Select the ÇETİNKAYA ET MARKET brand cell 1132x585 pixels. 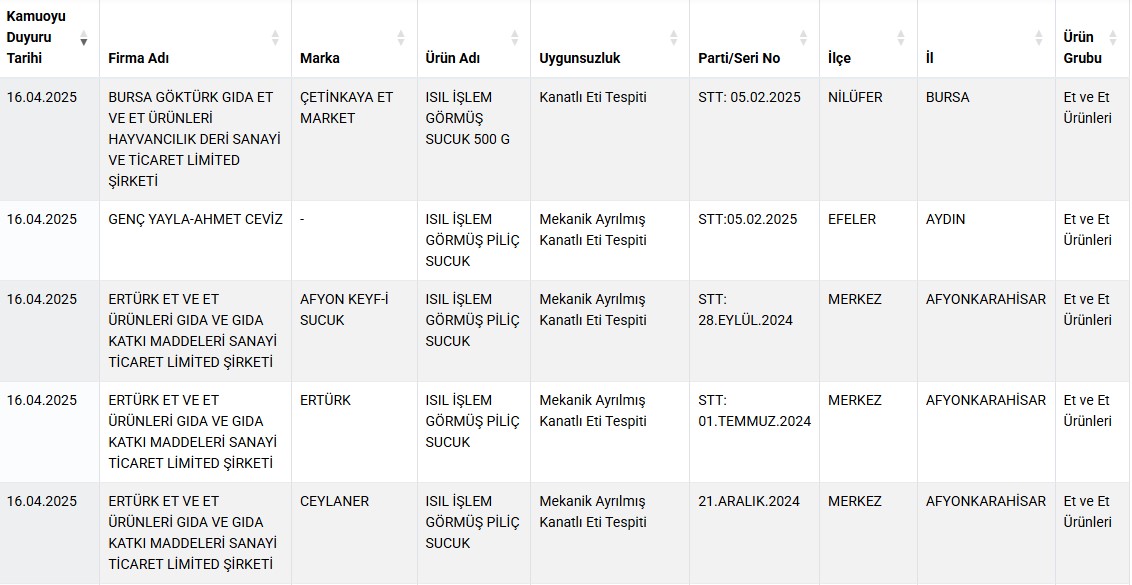click(x=354, y=139)
